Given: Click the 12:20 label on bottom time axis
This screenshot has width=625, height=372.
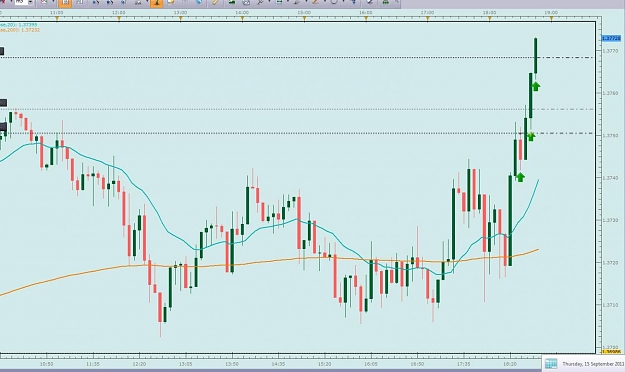Looking at the screenshot, I should click(139, 364).
